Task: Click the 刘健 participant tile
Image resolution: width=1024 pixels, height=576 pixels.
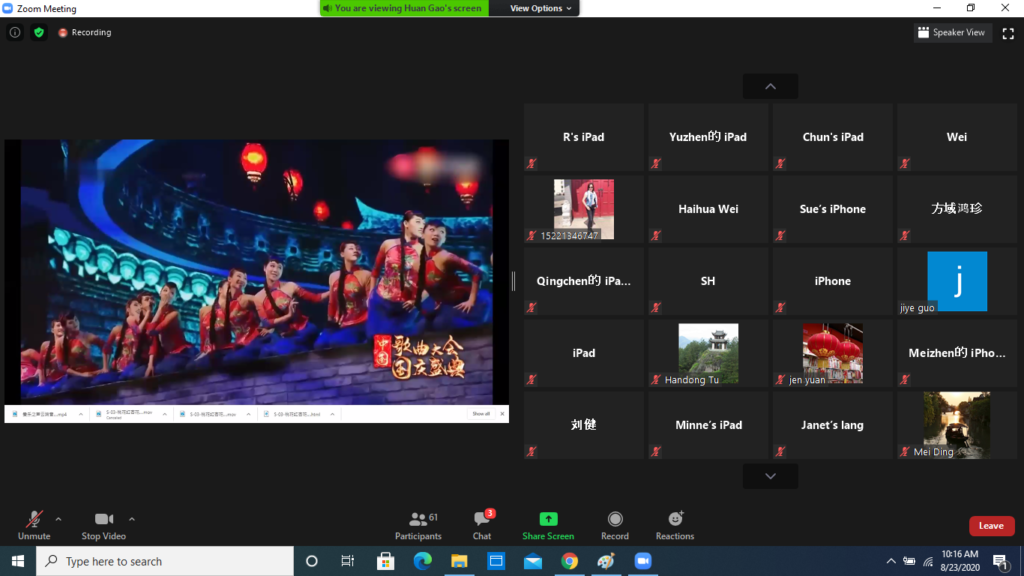Action: (x=584, y=424)
